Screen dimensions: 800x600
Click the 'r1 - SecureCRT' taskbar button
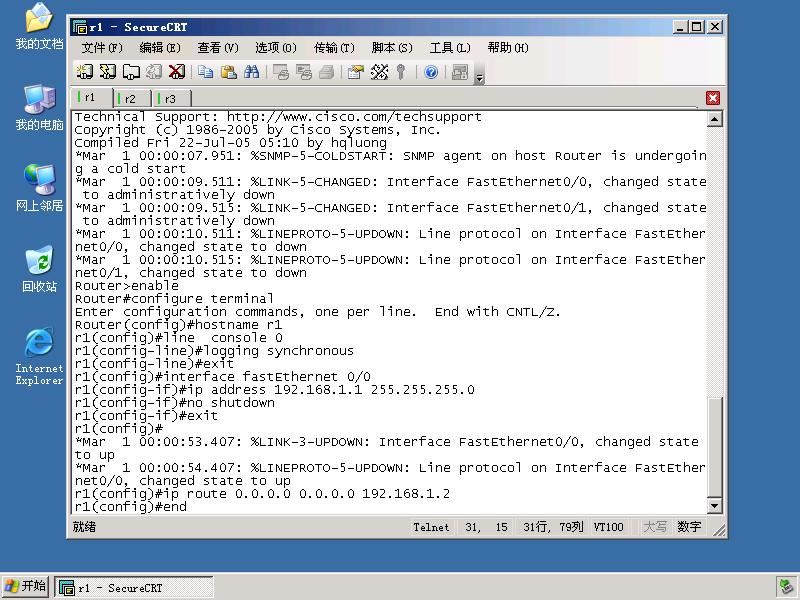click(x=134, y=588)
